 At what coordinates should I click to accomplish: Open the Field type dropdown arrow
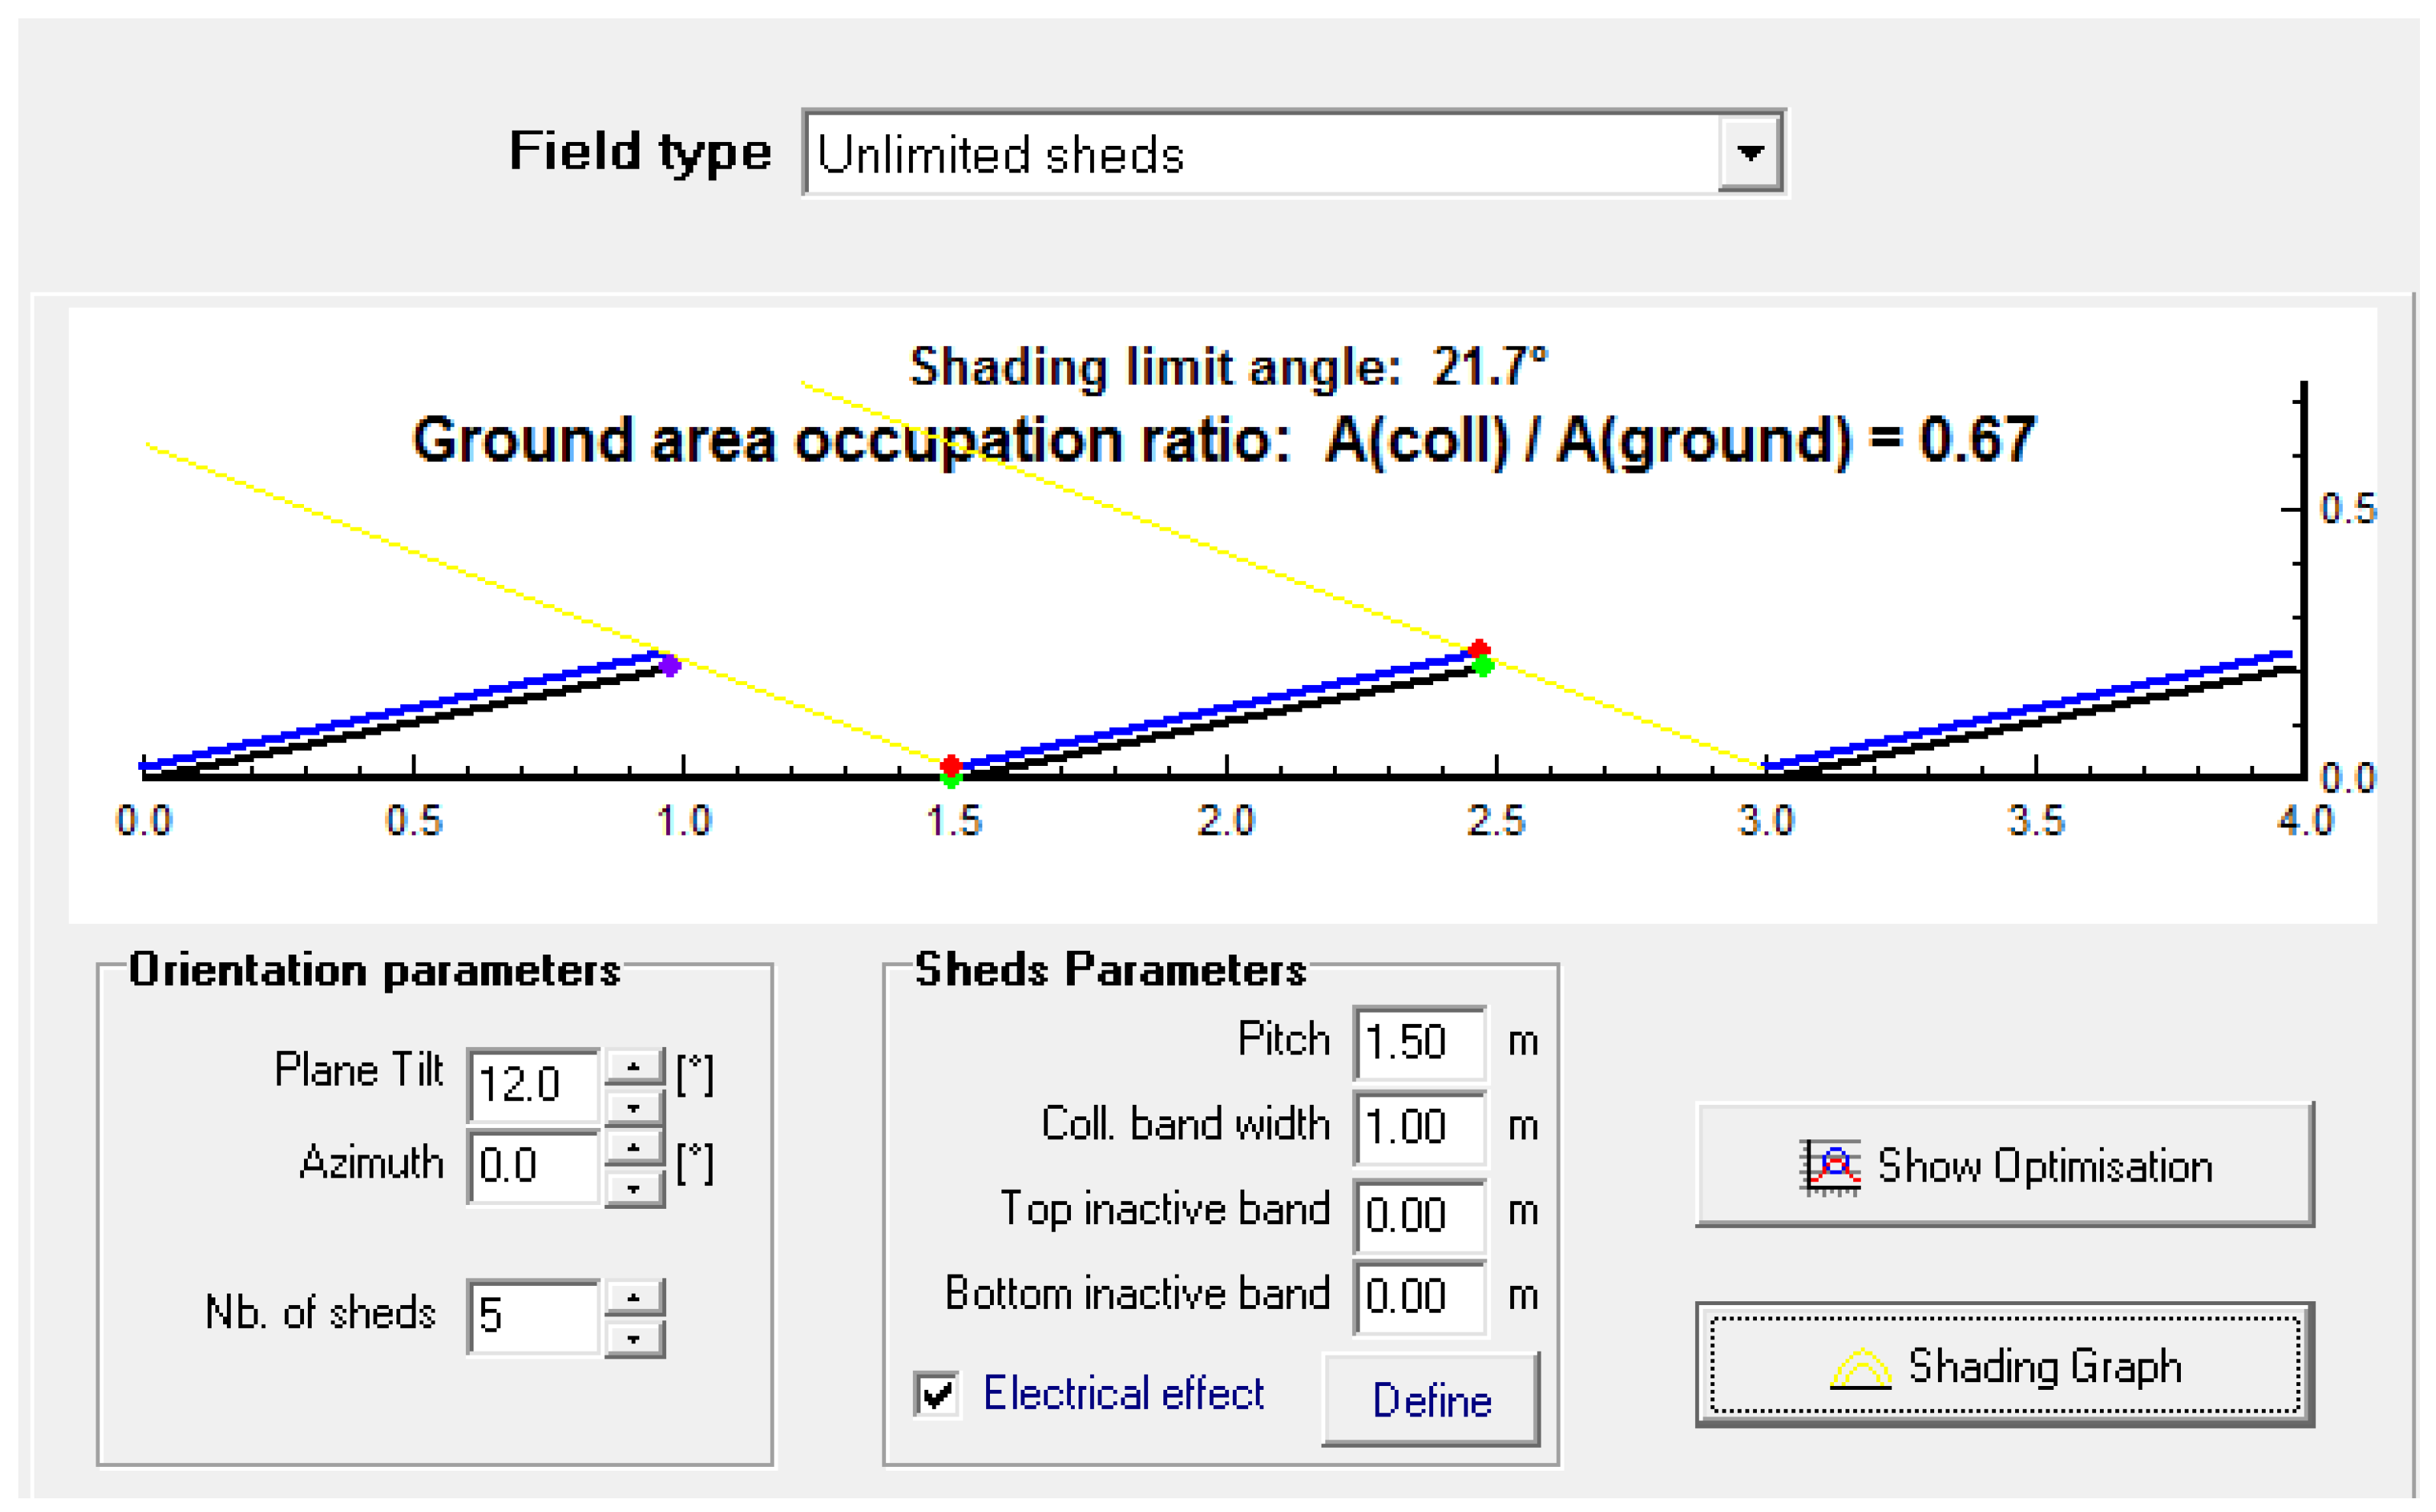point(1749,153)
